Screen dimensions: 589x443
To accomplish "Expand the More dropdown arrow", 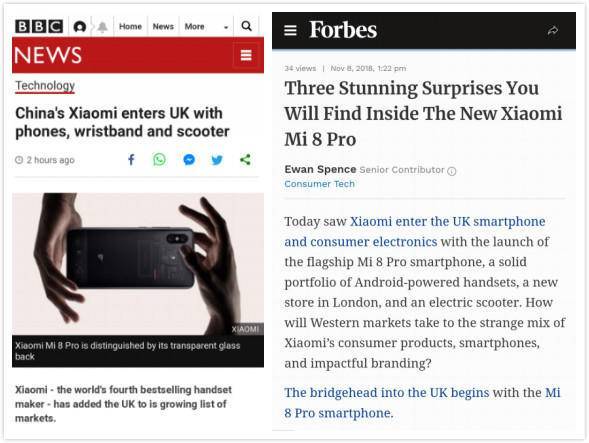I will (x=226, y=27).
